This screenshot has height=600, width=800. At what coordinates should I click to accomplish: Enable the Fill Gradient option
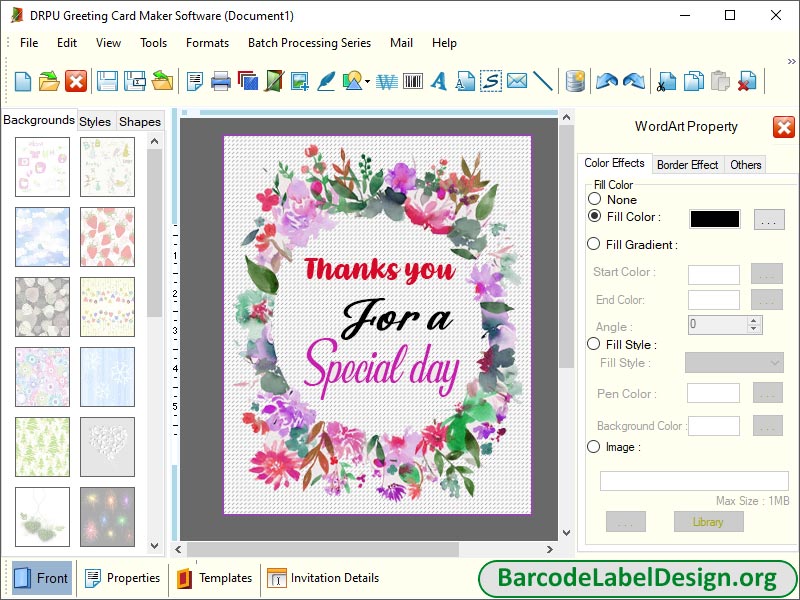595,244
